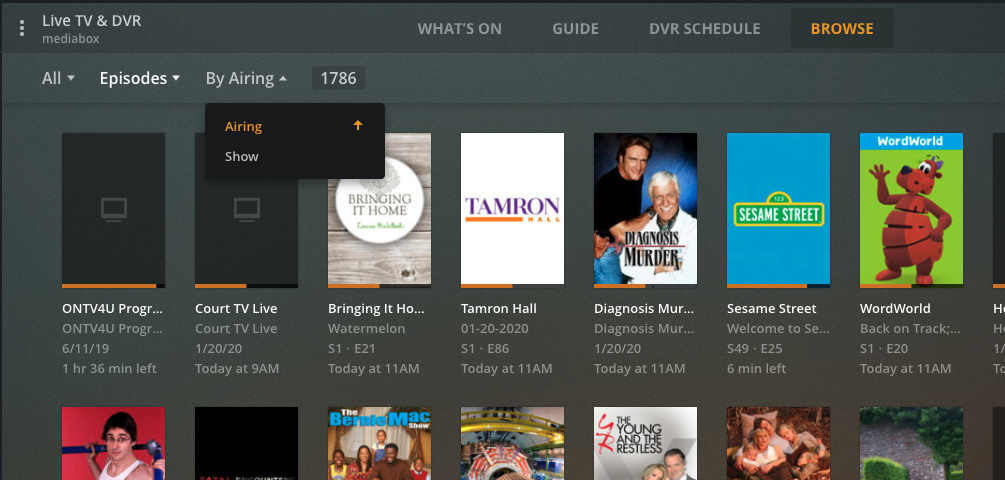This screenshot has height=480, width=1005.
Task: Open the poster with man holding weights
Action: tap(113, 443)
